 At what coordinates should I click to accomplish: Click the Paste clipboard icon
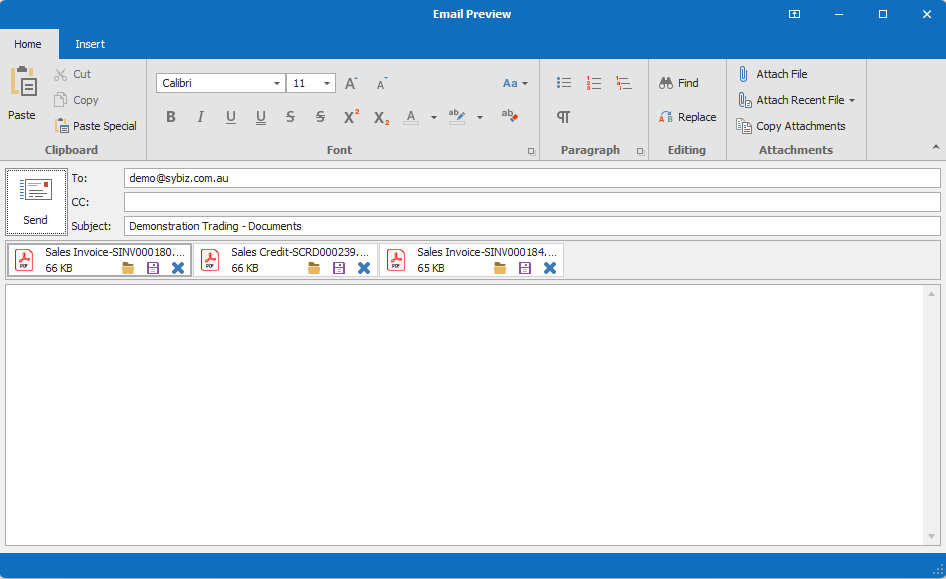(22, 92)
